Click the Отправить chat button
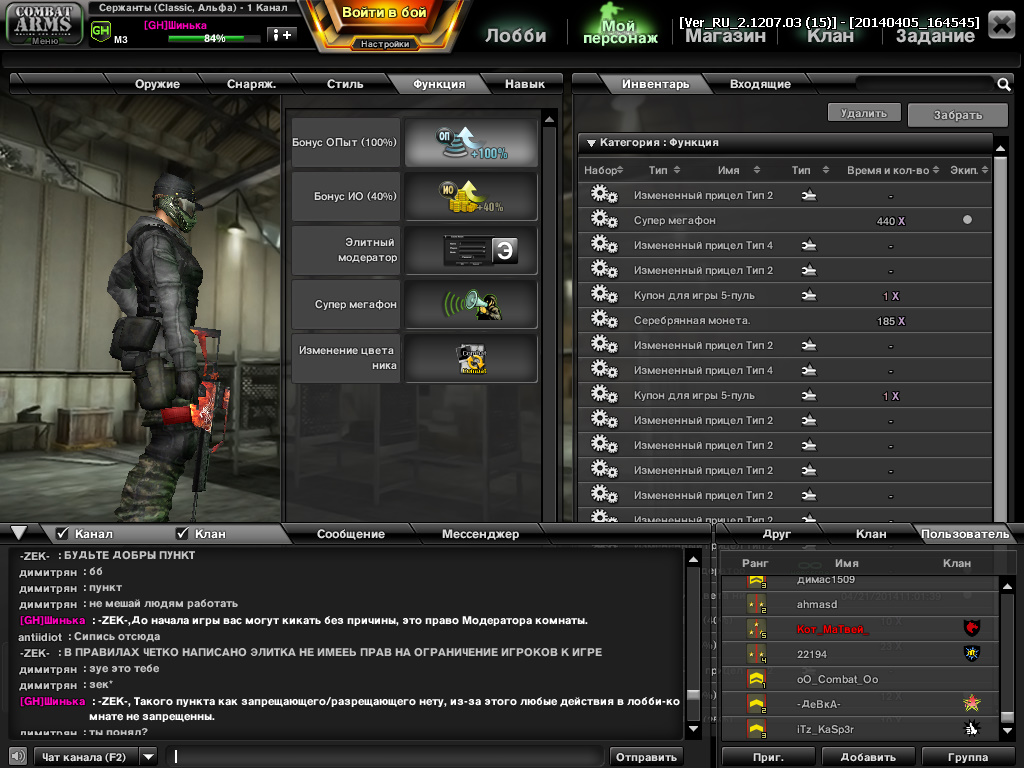The width and height of the screenshot is (1024, 768). [646, 757]
